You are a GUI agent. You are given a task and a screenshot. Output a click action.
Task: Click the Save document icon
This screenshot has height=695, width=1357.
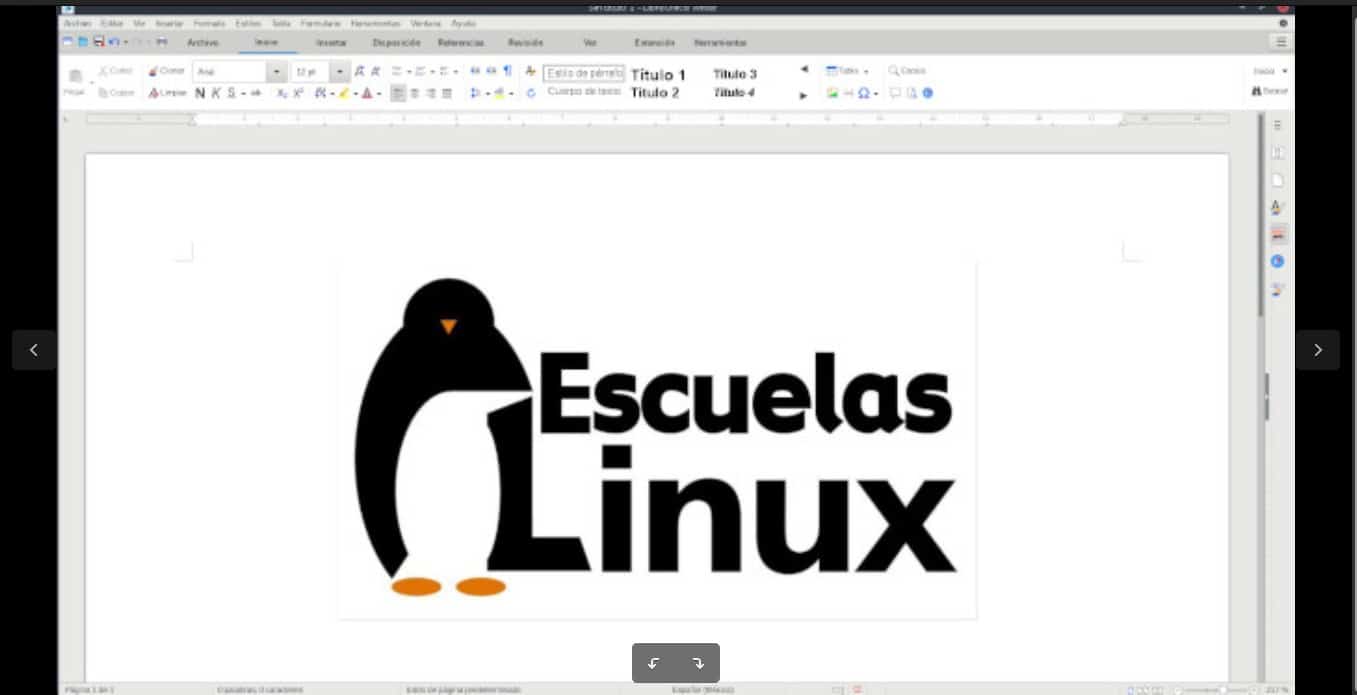99,42
